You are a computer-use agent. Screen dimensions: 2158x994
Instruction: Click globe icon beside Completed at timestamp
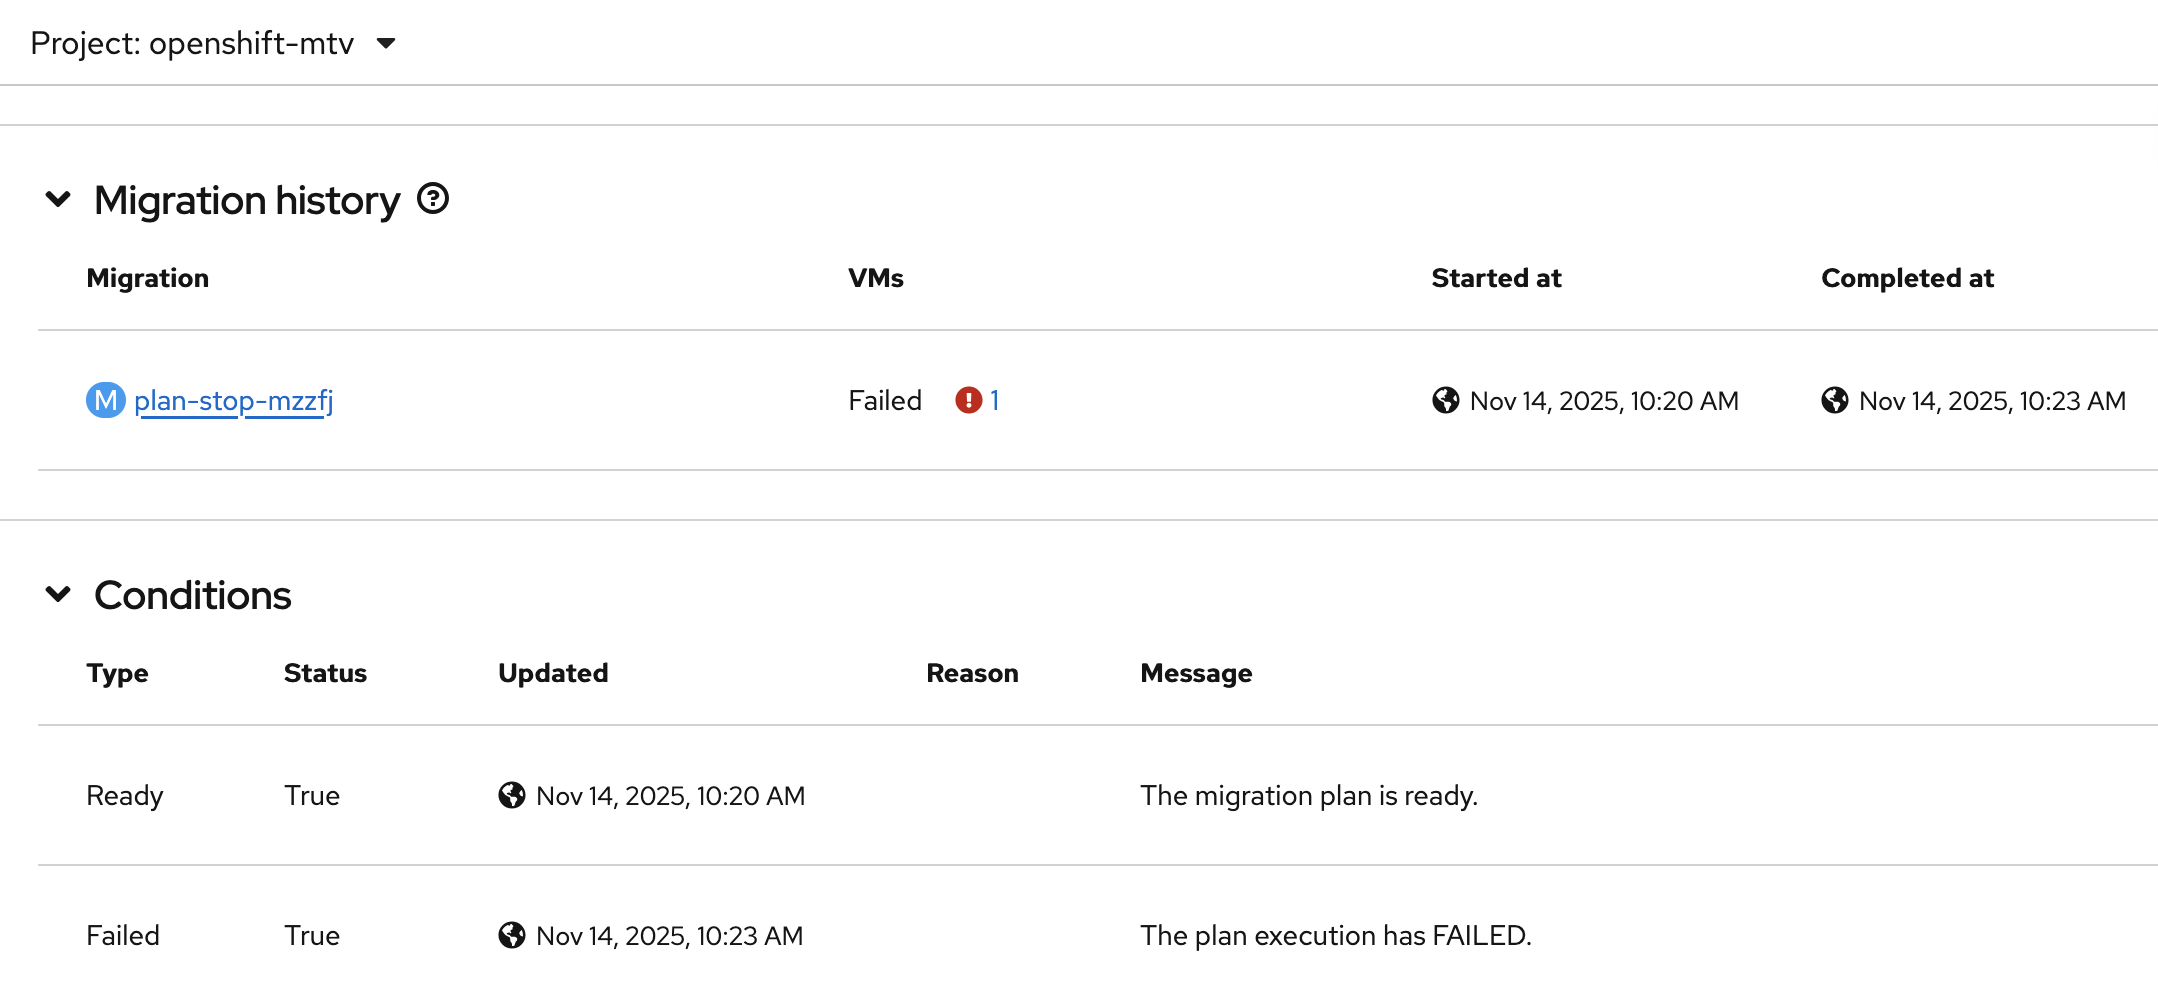click(1834, 400)
